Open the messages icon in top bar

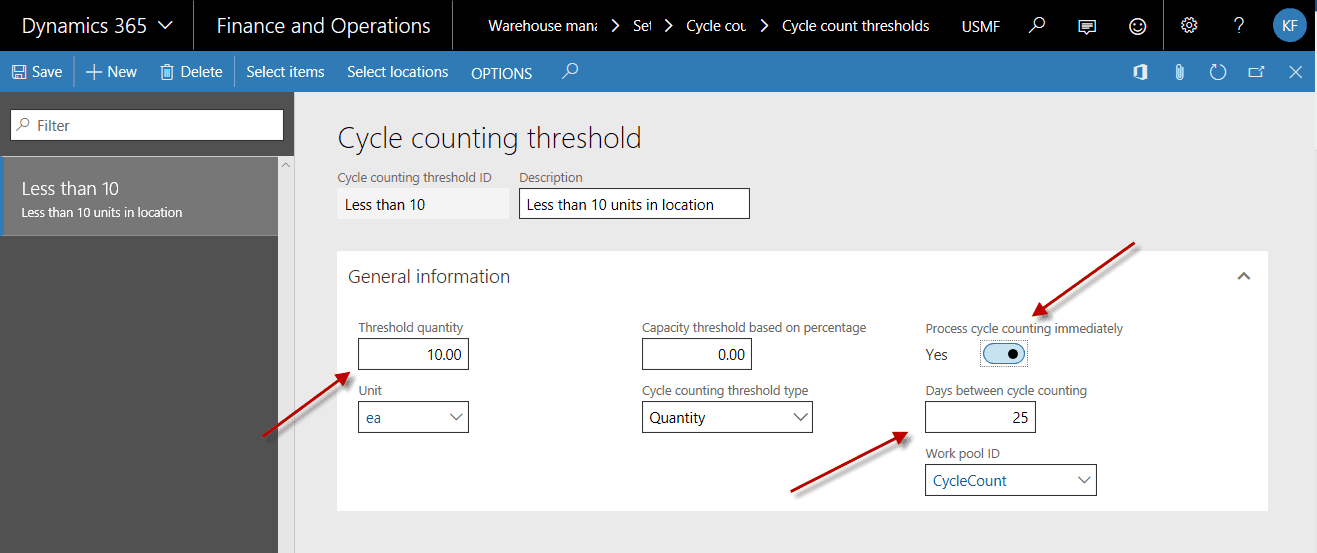coord(1087,27)
